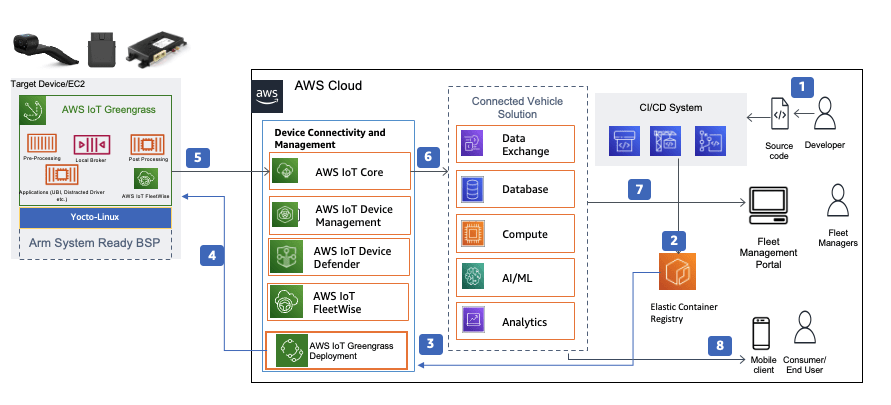This screenshot has height=405, width=891.
Task: Click the 'Arm System Ready BSP' text
Action: point(95,243)
